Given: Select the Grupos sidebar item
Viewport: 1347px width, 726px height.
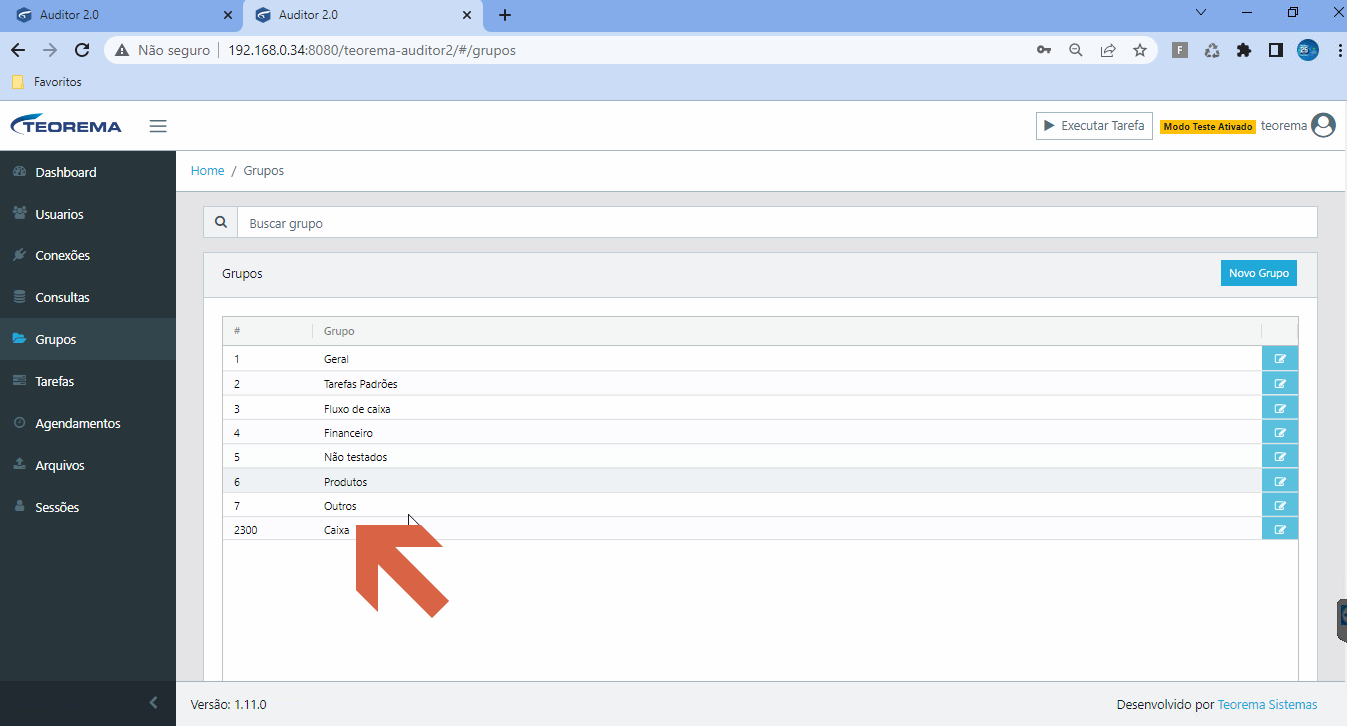Looking at the screenshot, I should pos(87,339).
